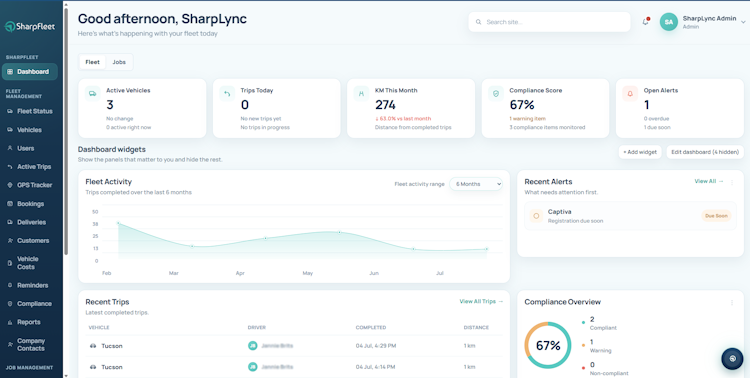Open the View All Trips link
Image resolution: width=750 pixels, height=378 pixels.
[481, 301]
